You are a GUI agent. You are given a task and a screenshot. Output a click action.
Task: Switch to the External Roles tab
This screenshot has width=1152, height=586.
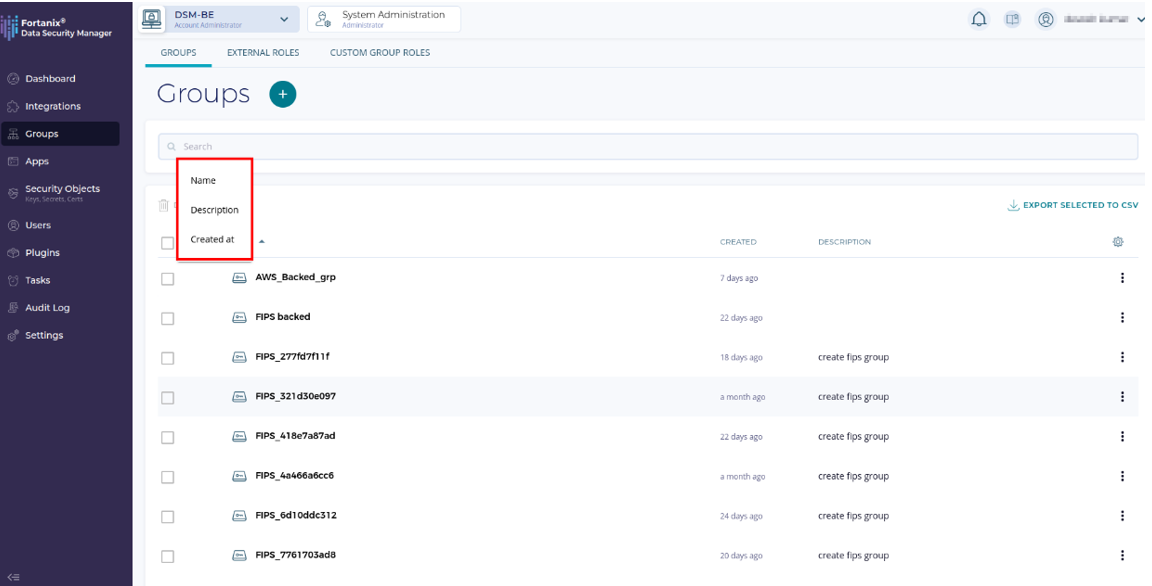[263, 53]
